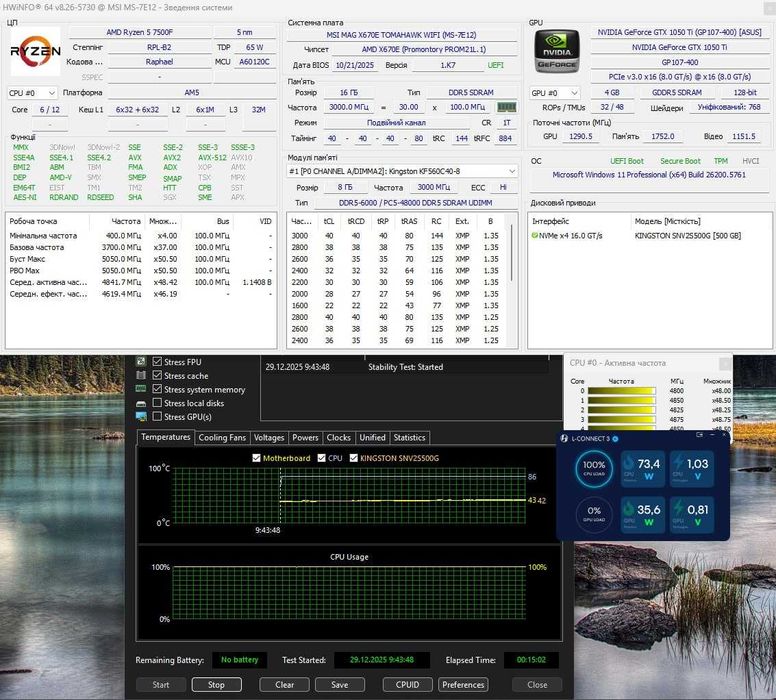Stop the stability test
776x700 pixels.
[x=216, y=685]
